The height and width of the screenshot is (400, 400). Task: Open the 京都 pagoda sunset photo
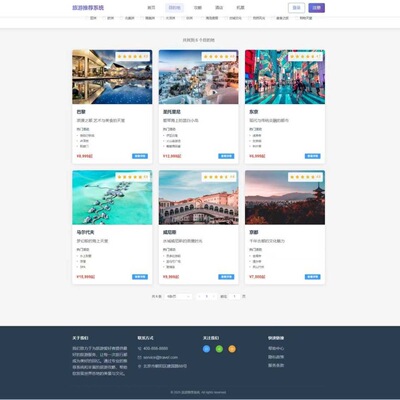click(285, 197)
